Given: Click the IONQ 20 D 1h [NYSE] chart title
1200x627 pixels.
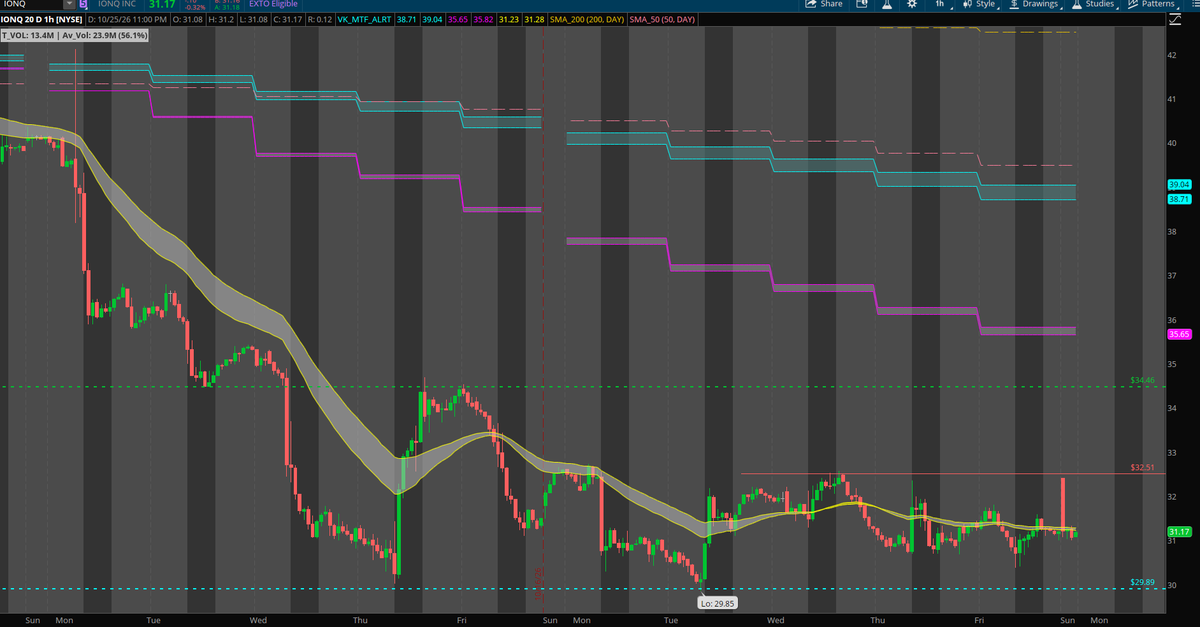Looking at the screenshot, I should click(x=41, y=19).
